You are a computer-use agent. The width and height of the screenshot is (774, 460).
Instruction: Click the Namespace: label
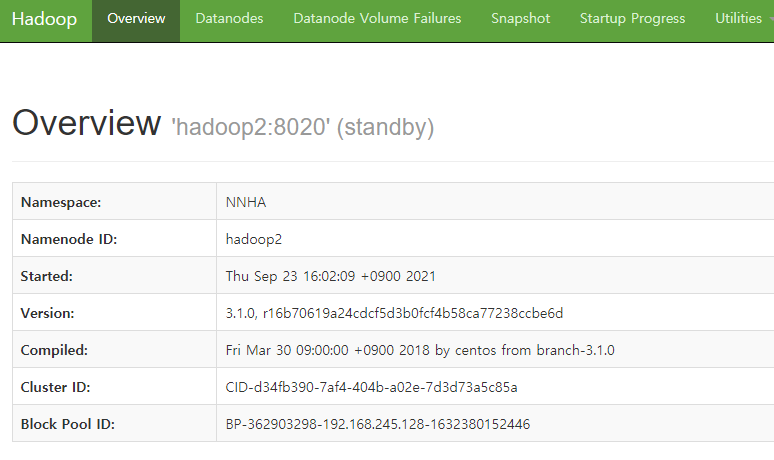61,202
